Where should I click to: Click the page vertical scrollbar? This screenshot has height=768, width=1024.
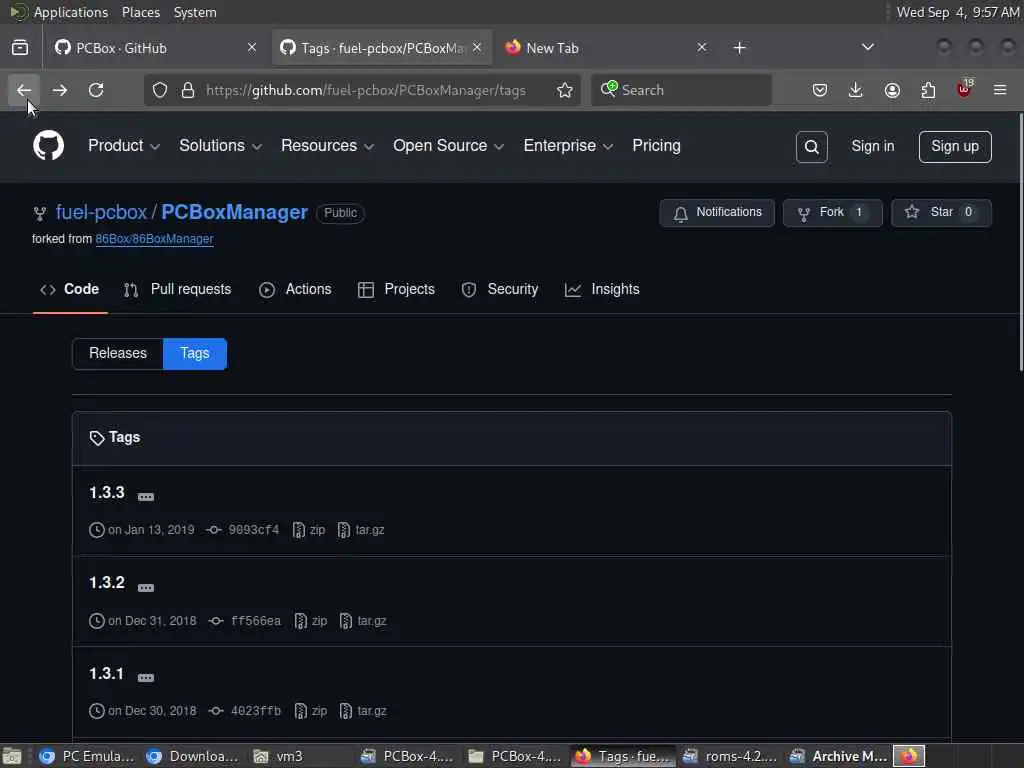(x=1020, y=242)
